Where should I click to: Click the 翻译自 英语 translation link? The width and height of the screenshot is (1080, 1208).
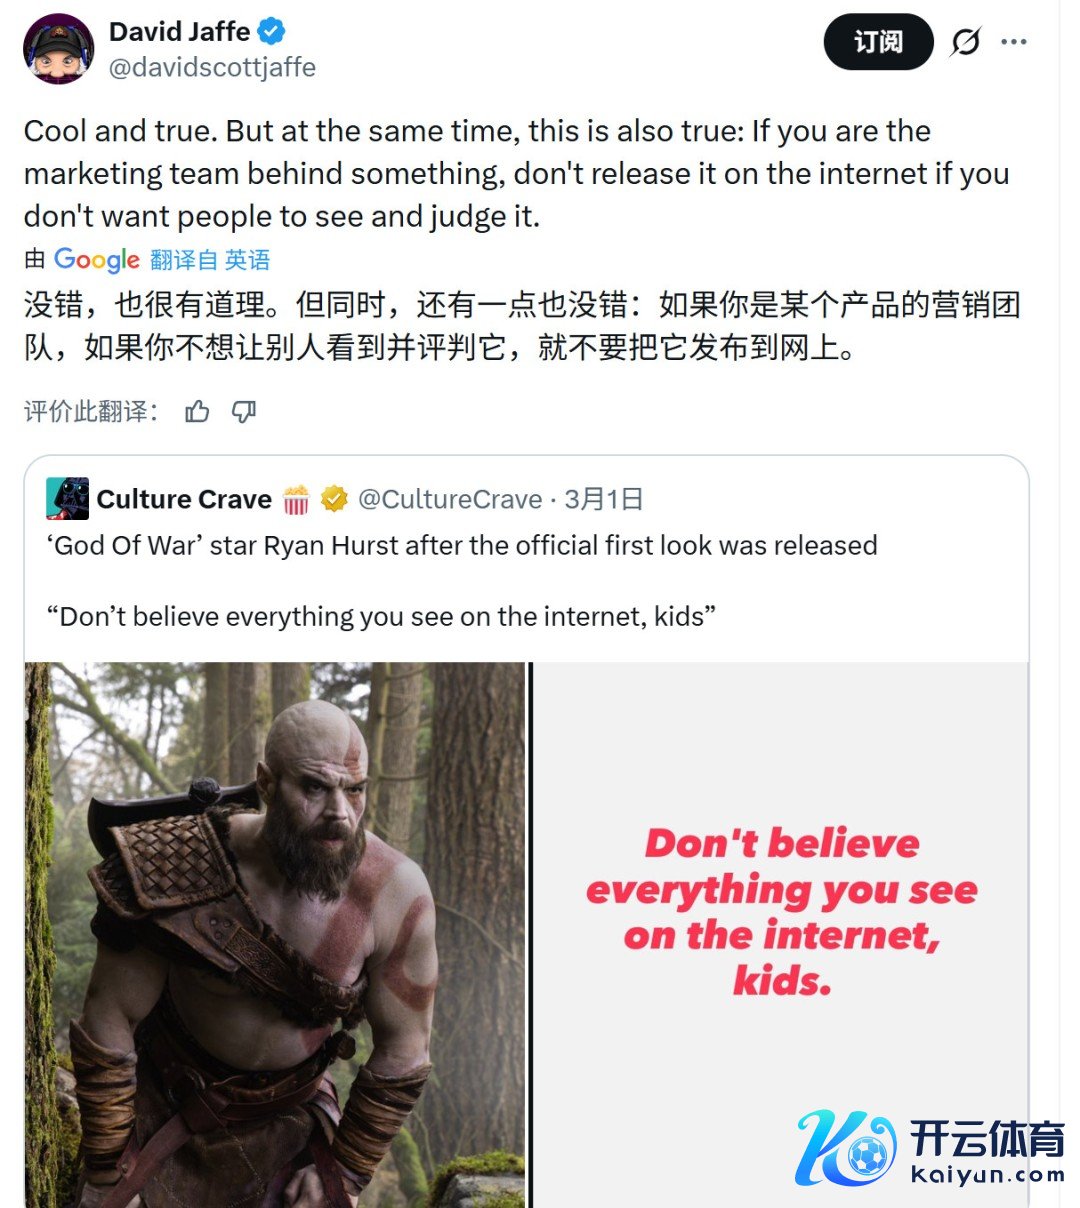(210, 260)
